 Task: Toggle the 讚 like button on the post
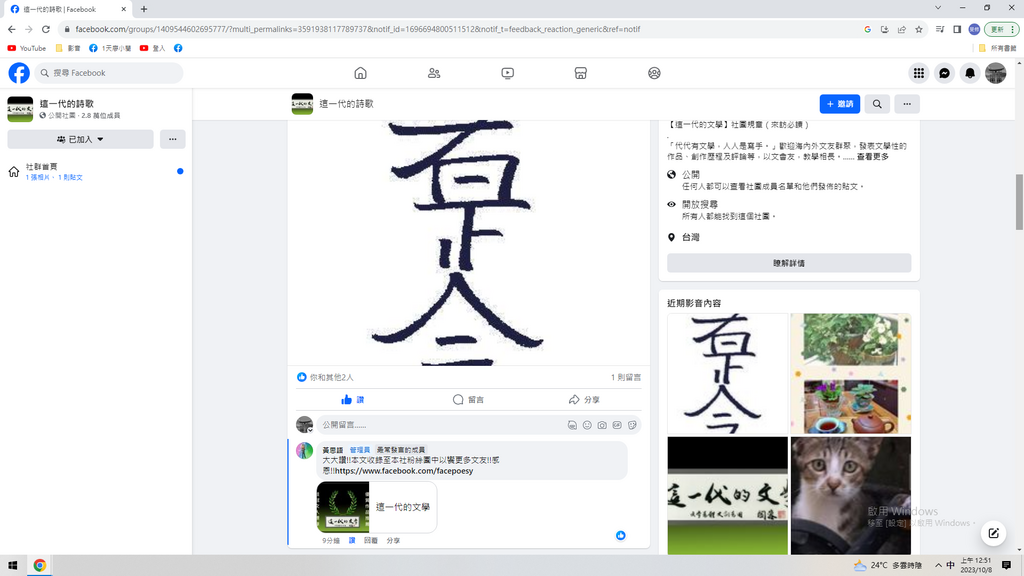[x=352, y=399]
